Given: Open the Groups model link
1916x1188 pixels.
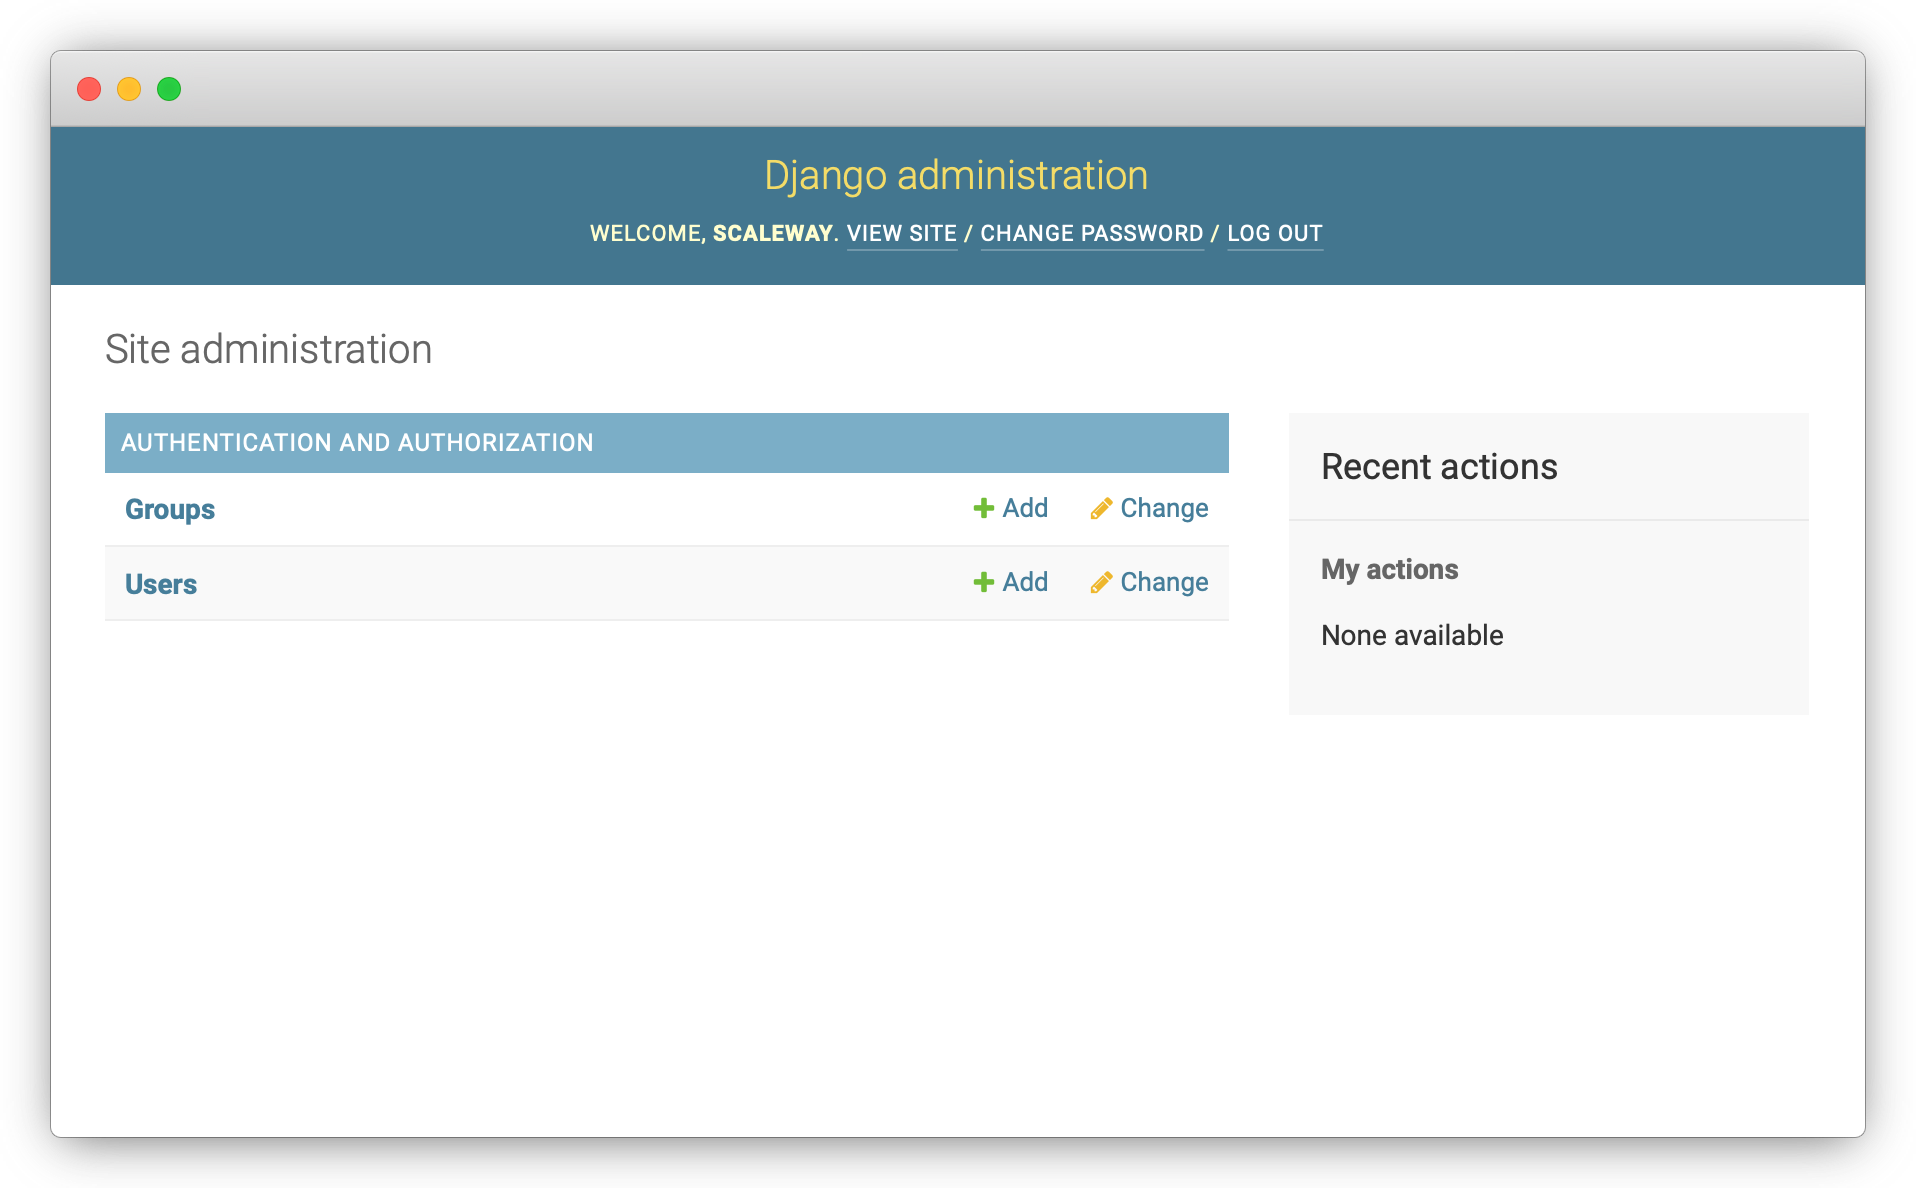Looking at the screenshot, I should coord(170,509).
